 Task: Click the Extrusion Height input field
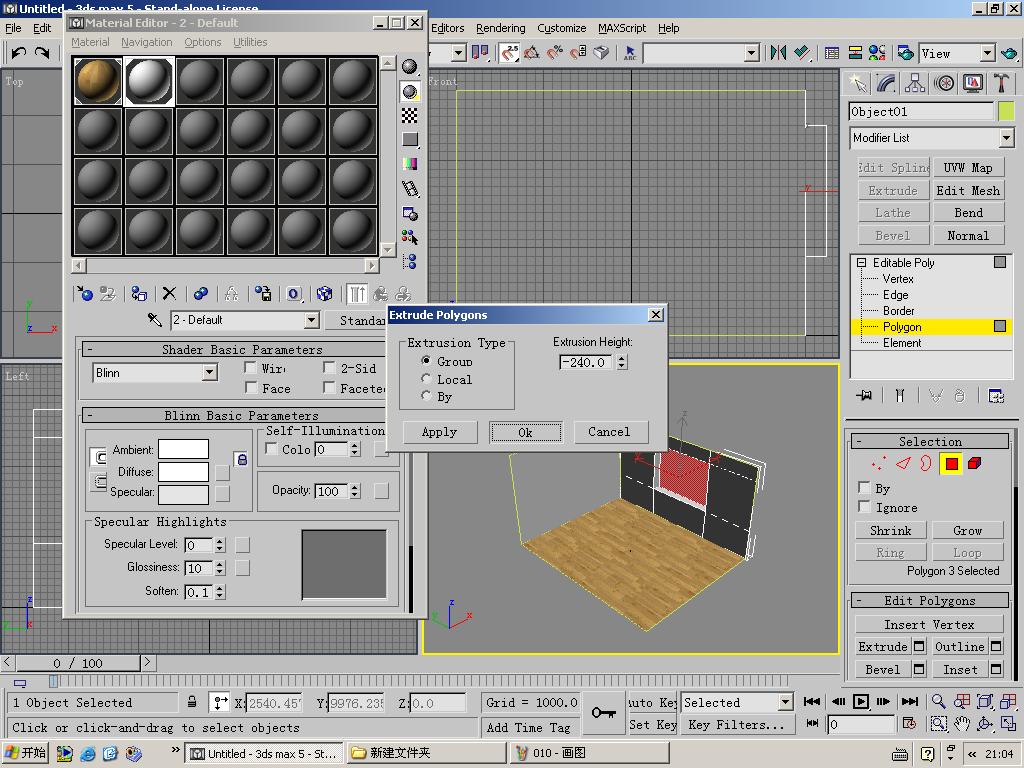[x=586, y=363]
